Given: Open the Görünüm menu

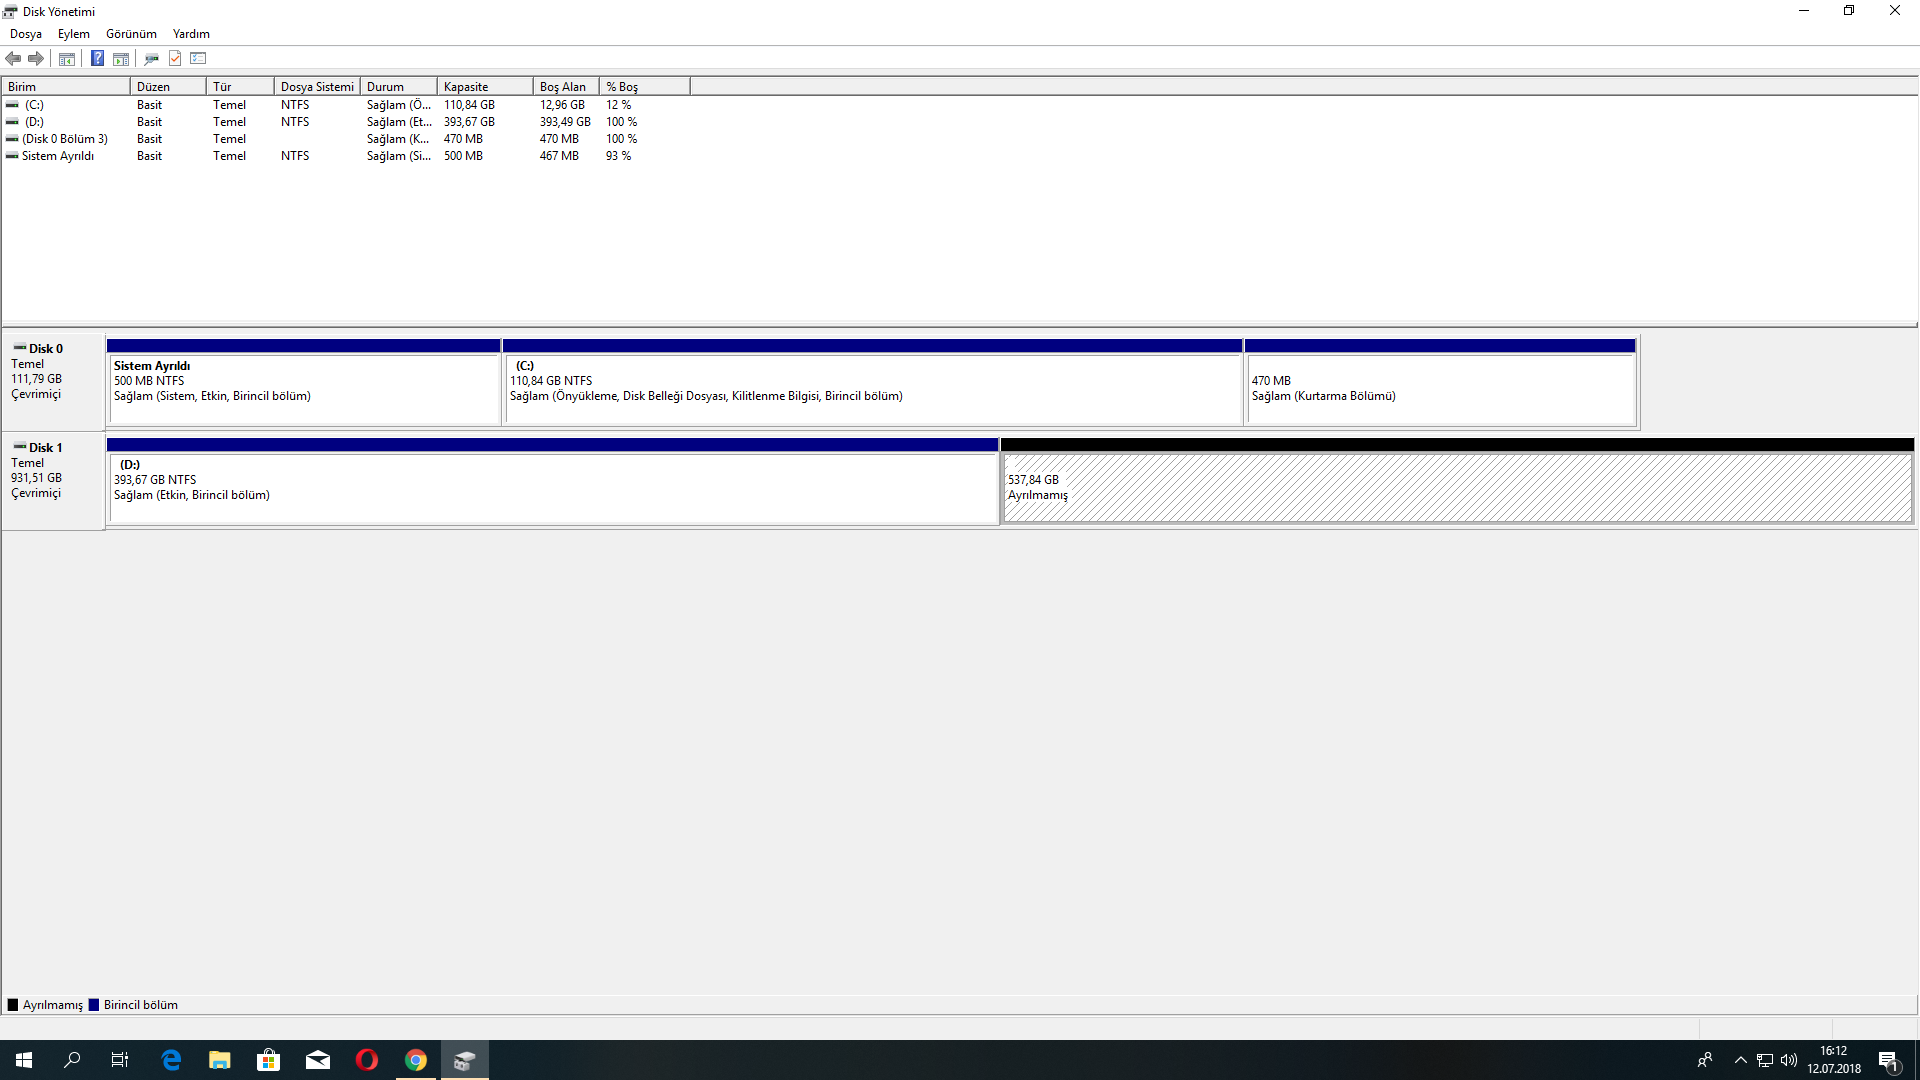Looking at the screenshot, I should [131, 34].
